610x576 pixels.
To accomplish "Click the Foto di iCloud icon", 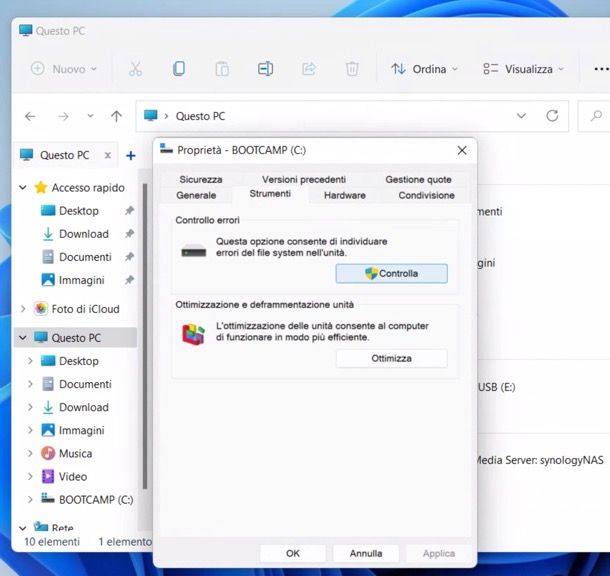I will point(41,309).
